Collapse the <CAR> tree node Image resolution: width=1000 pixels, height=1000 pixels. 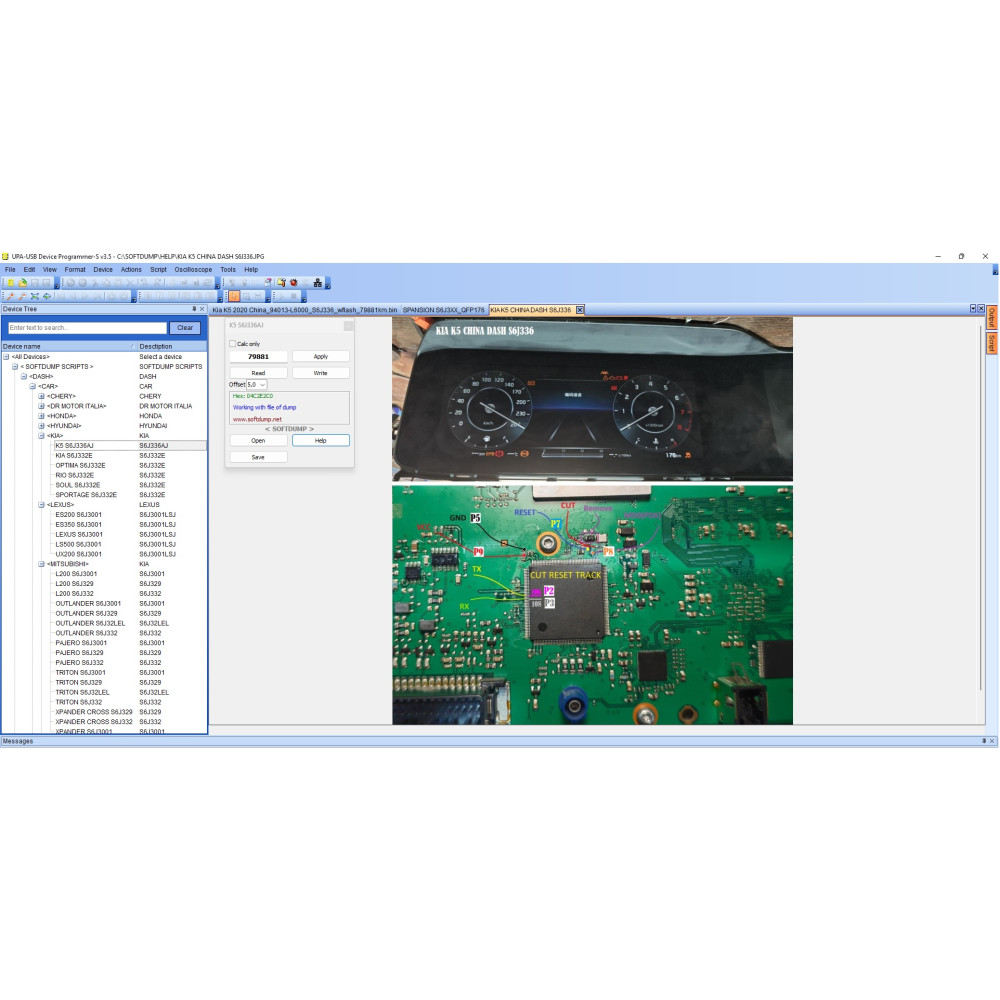33,386
